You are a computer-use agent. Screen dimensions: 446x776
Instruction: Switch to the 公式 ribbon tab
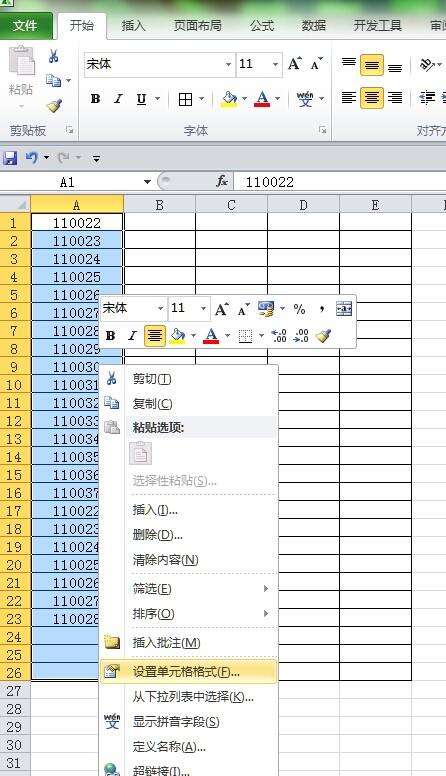(262, 26)
